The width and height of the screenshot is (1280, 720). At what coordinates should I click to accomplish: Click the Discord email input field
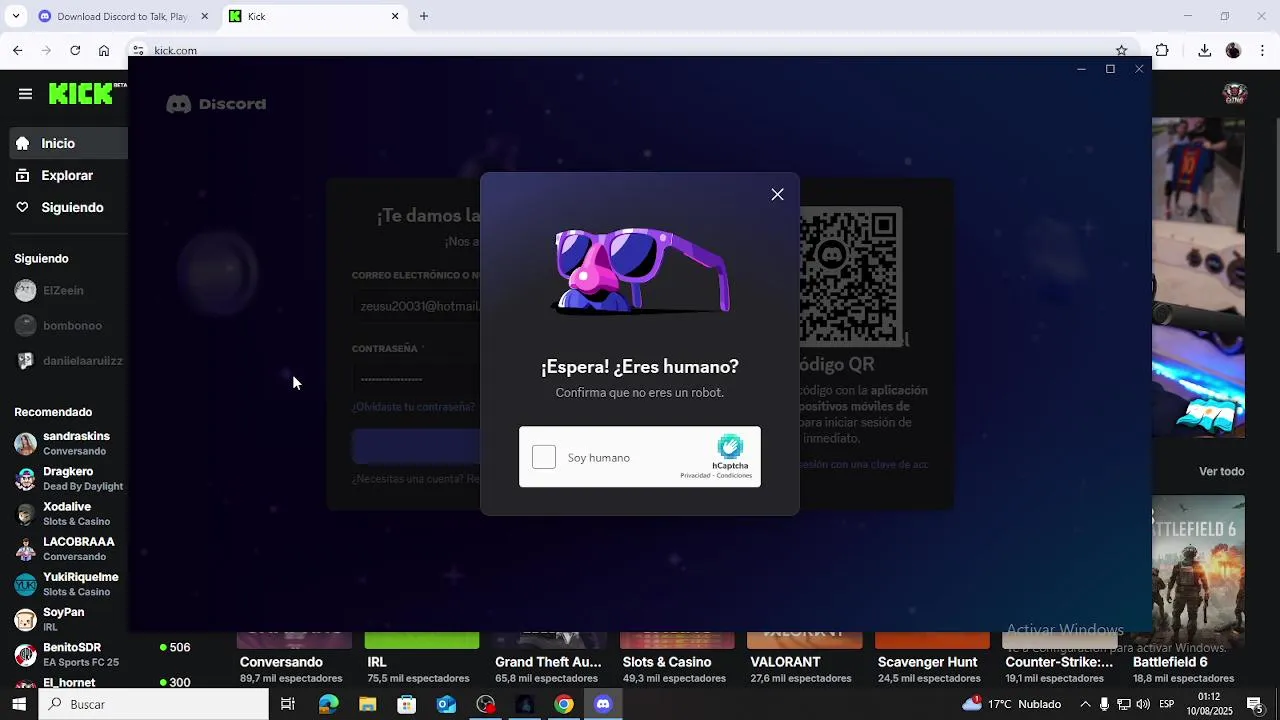tap(415, 306)
